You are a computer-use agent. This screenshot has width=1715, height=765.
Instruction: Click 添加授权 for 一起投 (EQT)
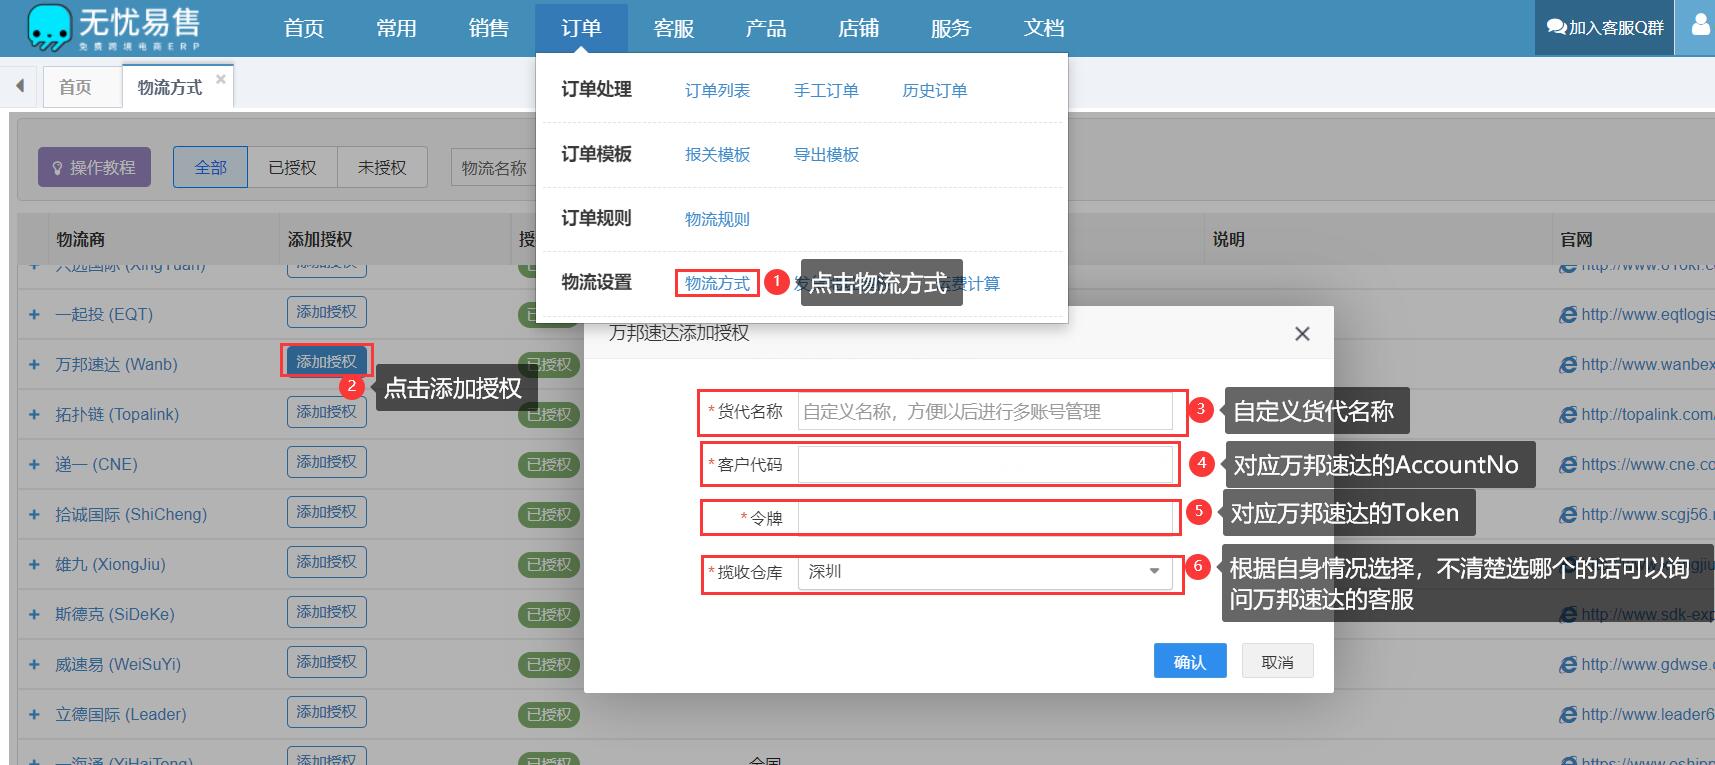(x=326, y=312)
